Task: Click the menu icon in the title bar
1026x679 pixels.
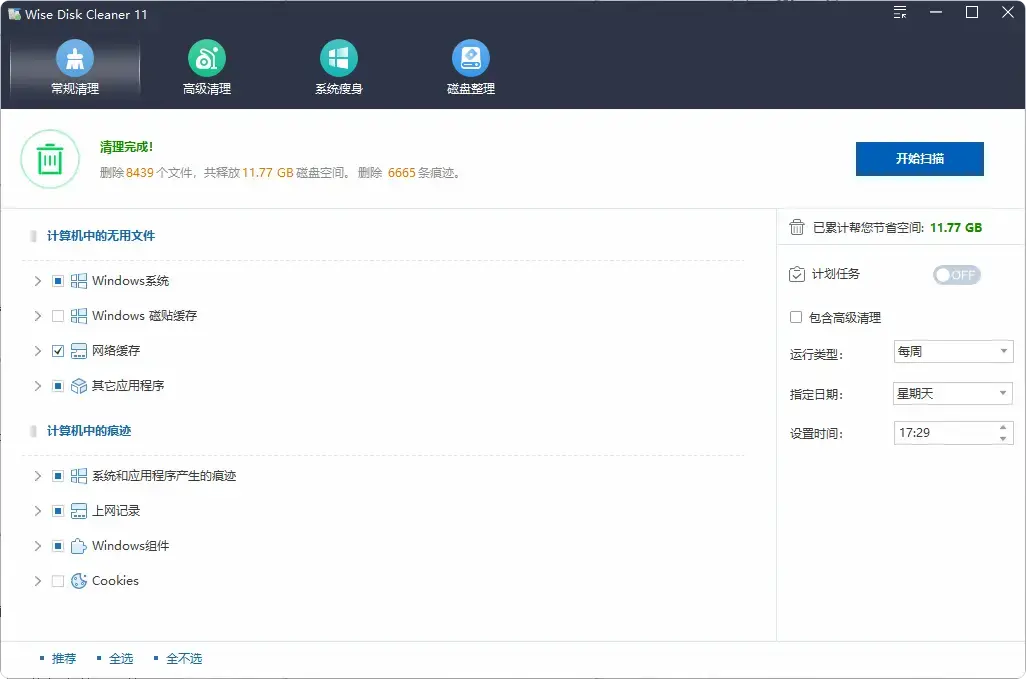Action: 899,13
